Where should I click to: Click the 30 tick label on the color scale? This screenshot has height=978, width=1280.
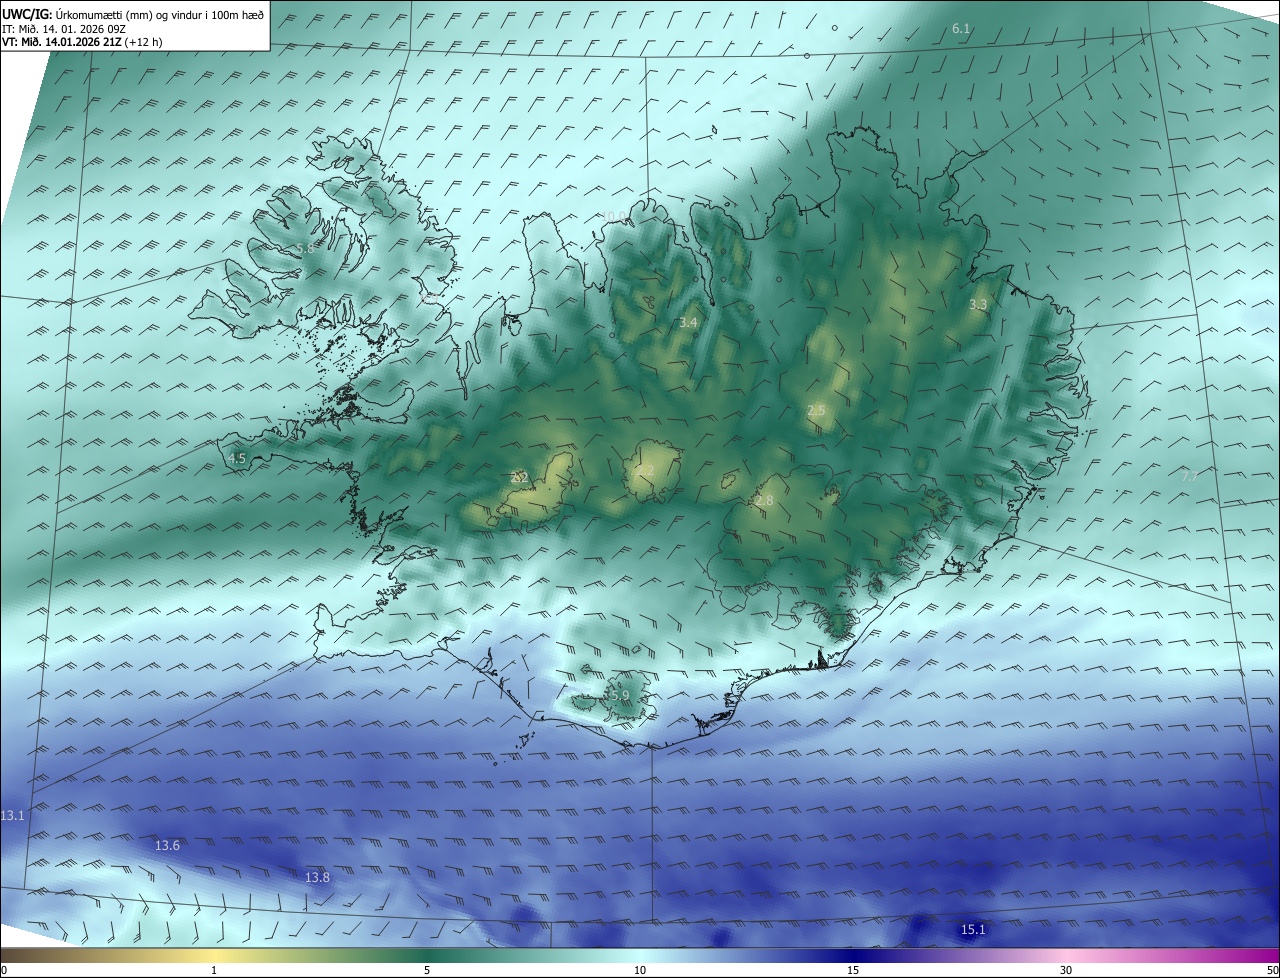click(x=1066, y=971)
